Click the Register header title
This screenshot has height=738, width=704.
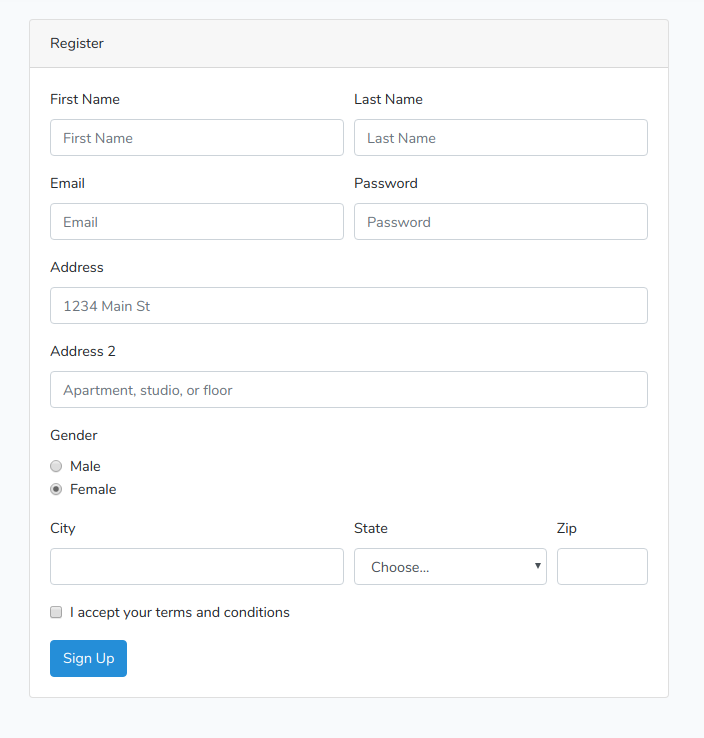77,43
